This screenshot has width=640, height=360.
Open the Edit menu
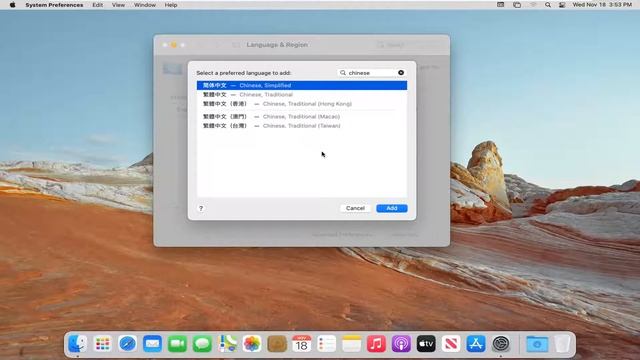pyautogui.click(x=98, y=5)
